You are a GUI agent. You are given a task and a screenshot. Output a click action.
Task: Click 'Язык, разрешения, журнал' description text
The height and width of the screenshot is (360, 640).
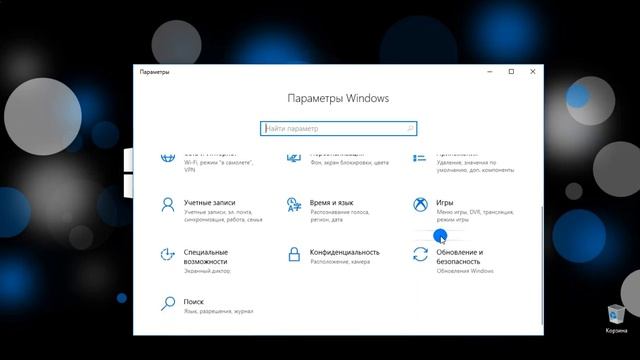218,311
